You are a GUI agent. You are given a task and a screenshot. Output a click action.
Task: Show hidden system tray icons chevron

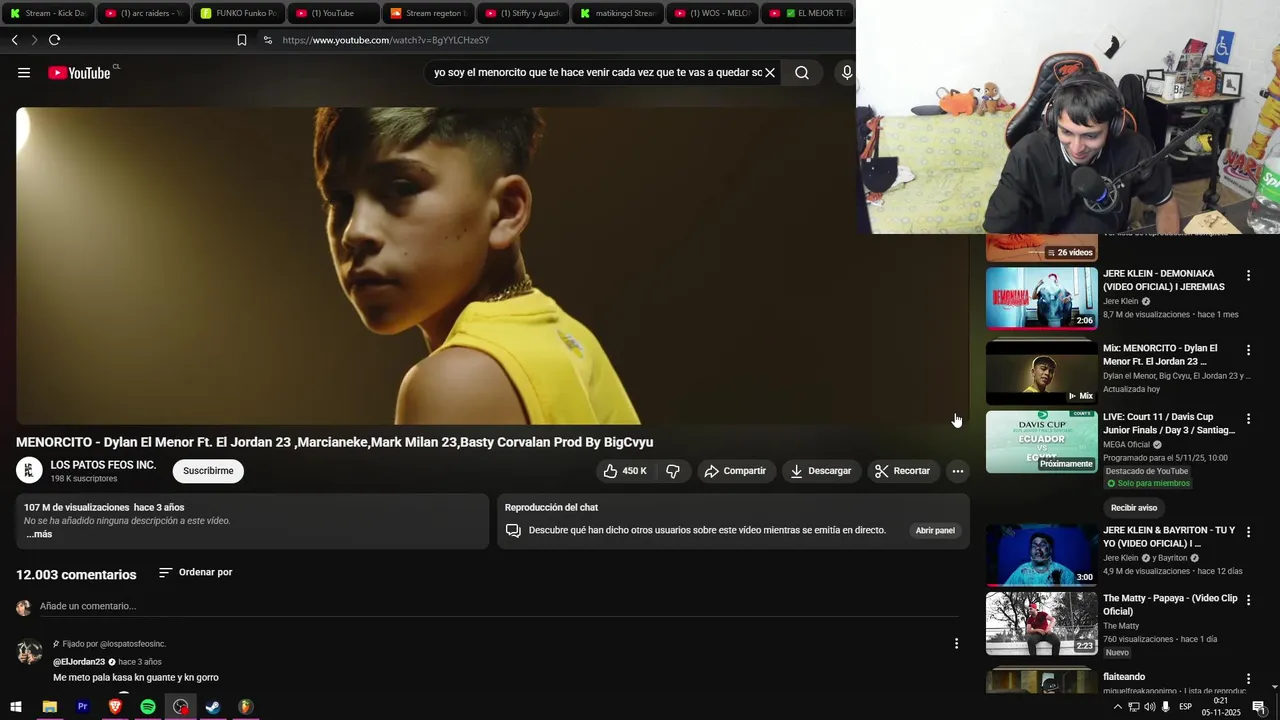(1118, 707)
